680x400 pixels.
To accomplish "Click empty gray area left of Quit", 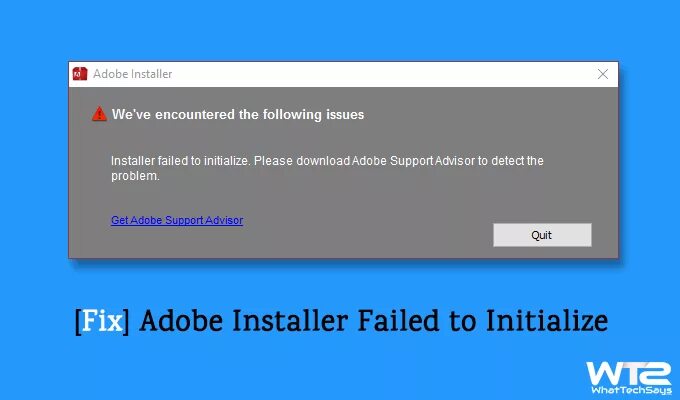I will tap(380, 234).
